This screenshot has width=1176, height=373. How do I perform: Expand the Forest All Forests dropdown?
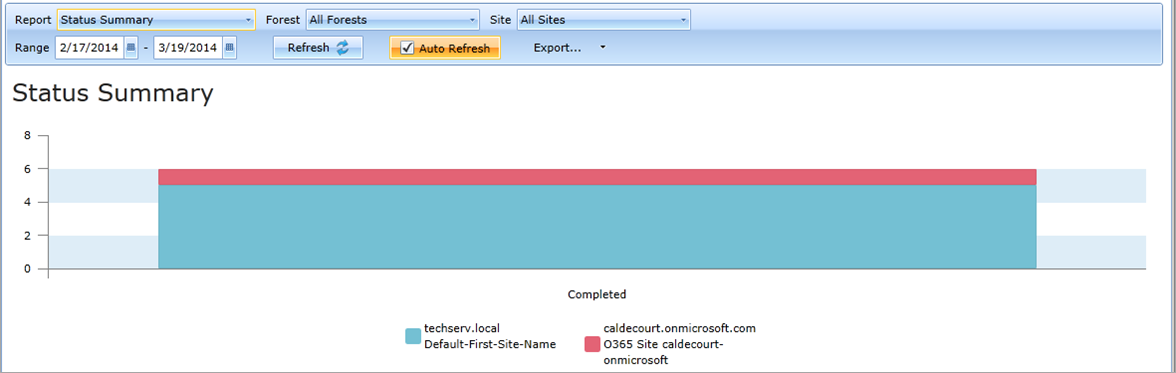pyautogui.click(x=392, y=20)
